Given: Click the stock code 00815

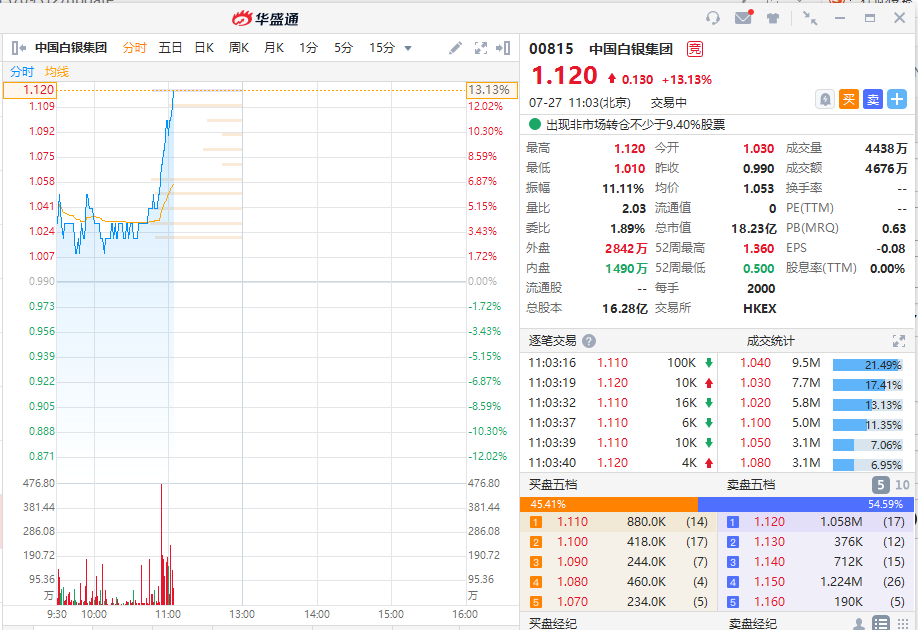Looking at the screenshot, I should [551, 49].
